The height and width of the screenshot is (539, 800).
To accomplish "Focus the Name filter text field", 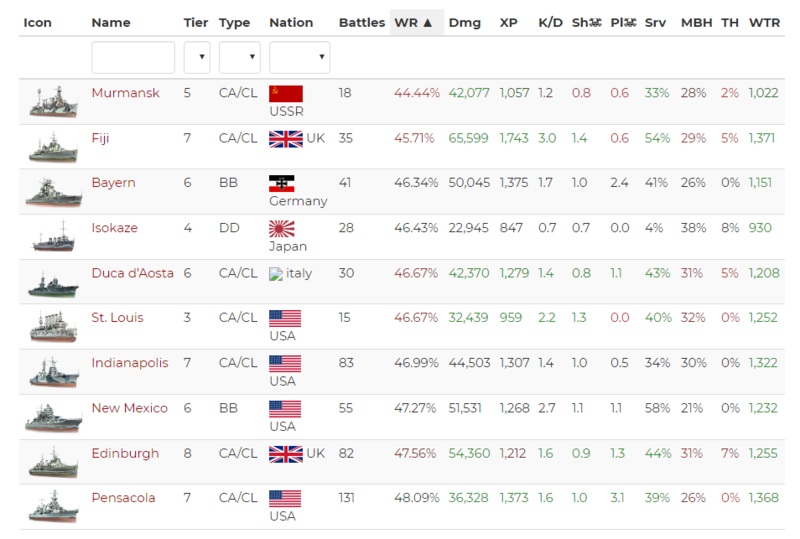I will coord(133,58).
